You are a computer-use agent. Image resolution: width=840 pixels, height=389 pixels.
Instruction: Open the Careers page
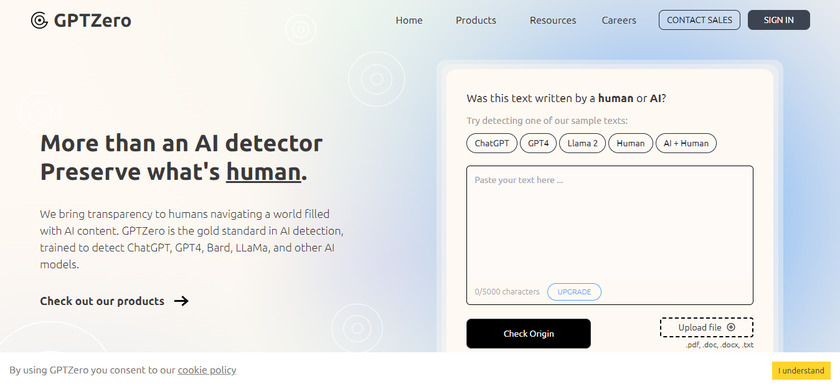(619, 20)
